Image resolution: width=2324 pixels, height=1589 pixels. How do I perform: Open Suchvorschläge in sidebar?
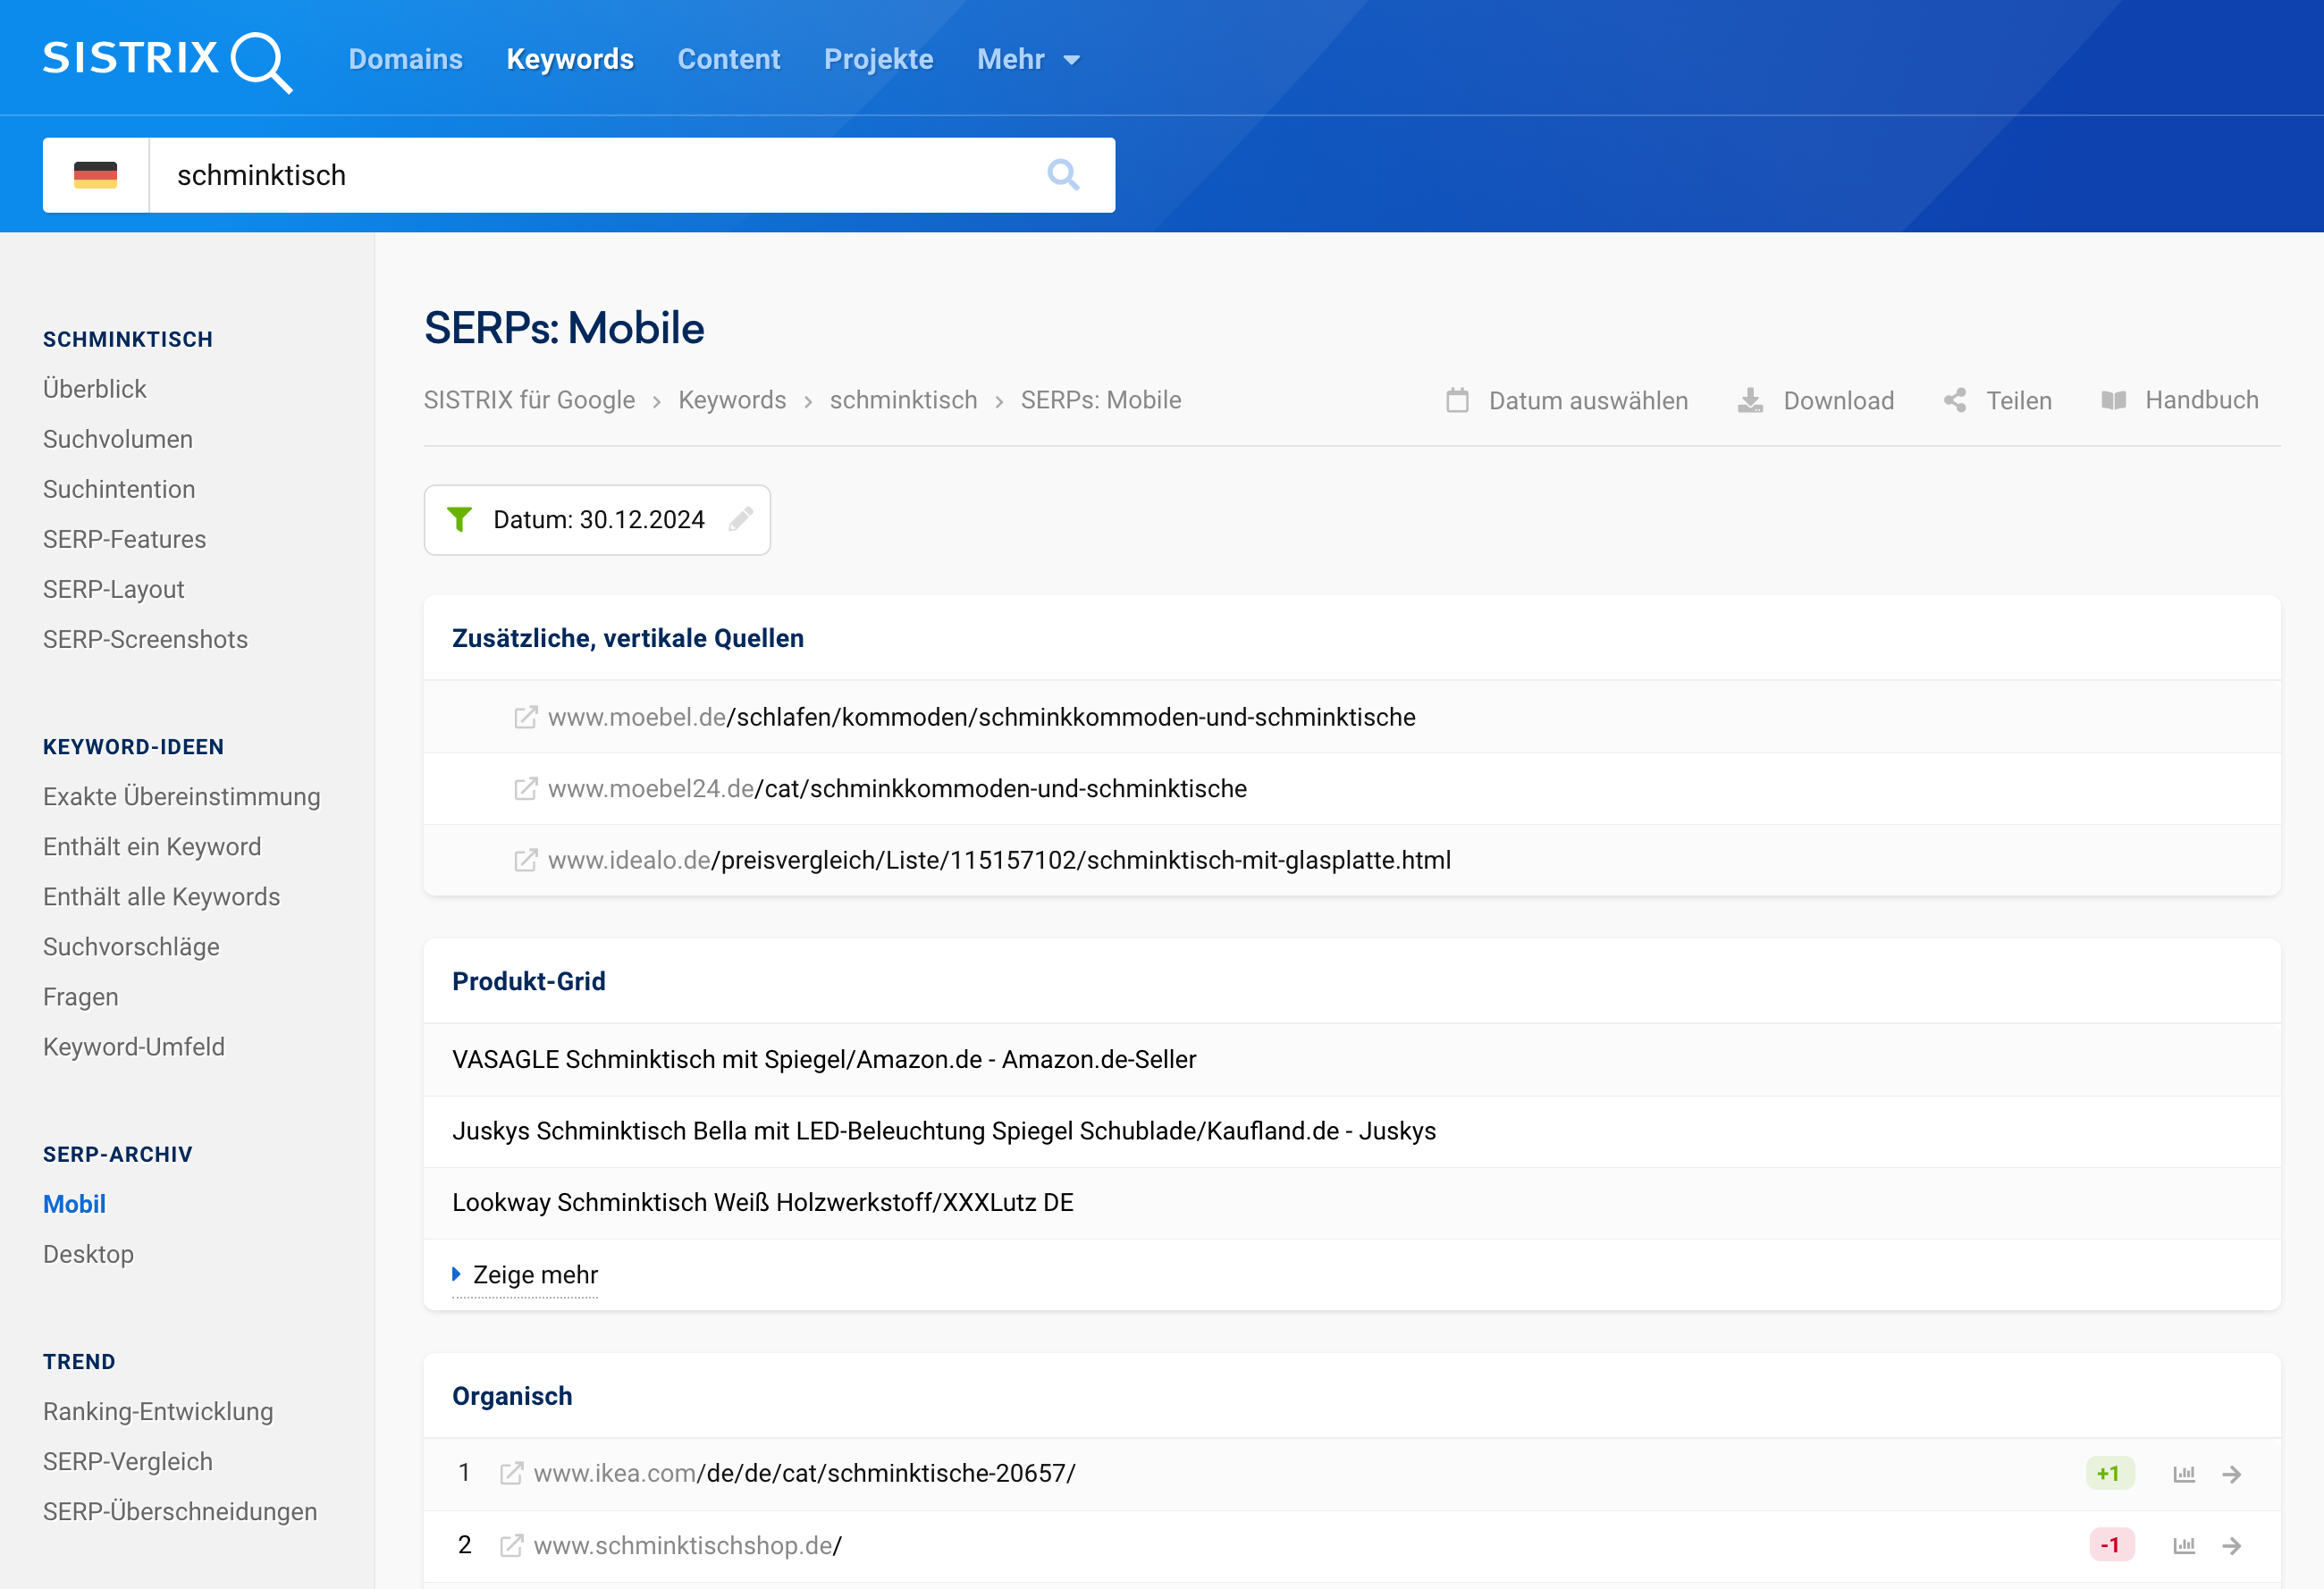[131, 947]
